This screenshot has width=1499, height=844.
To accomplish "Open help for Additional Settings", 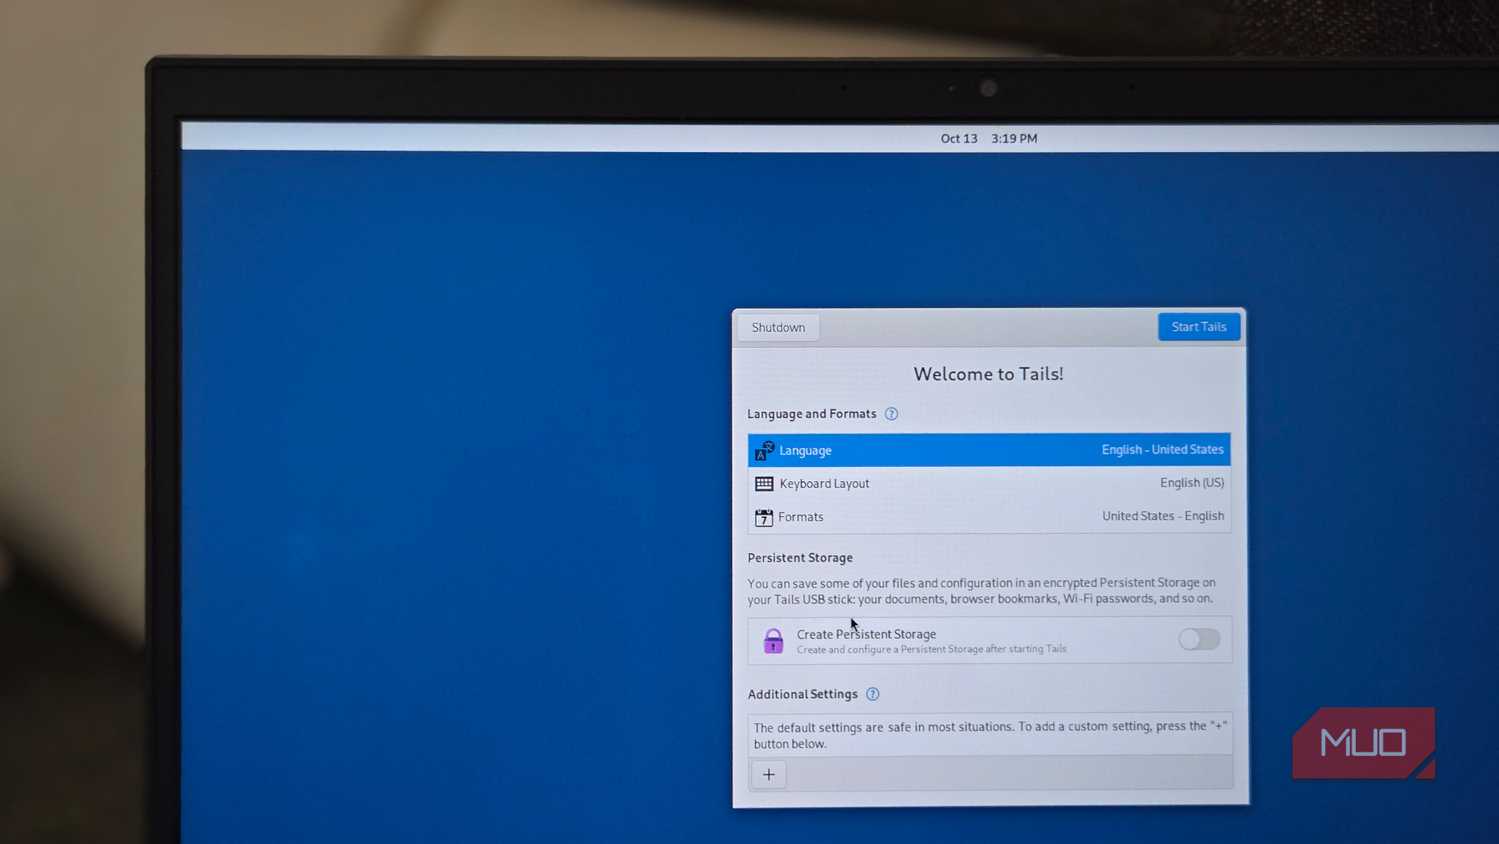I will [x=873, y=694].
